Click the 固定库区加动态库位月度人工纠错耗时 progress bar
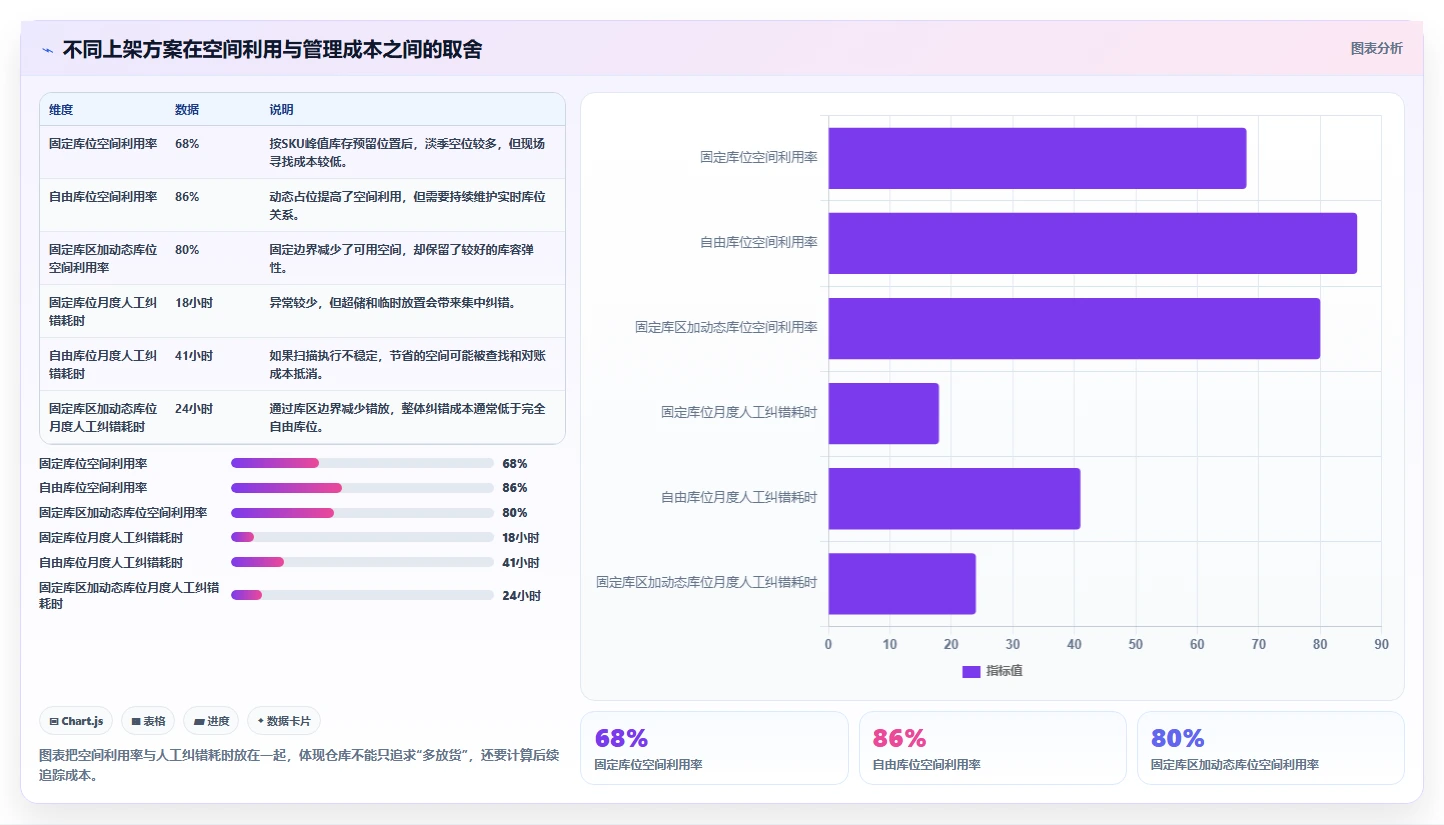This screenshot has height=825, width=1444. point(362,595)
